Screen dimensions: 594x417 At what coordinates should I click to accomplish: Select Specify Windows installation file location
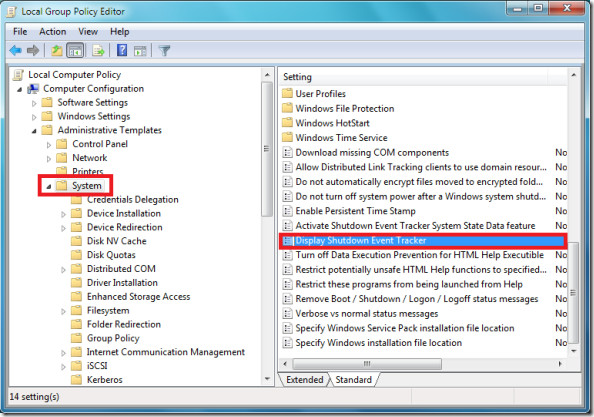(378, 343)
